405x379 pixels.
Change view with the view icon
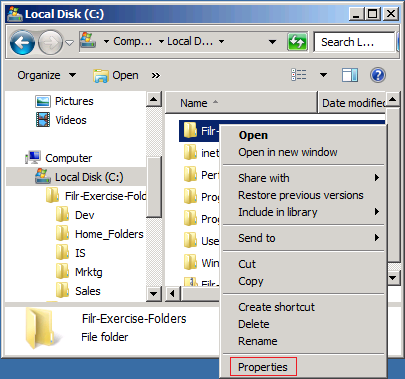pos(299,75)
